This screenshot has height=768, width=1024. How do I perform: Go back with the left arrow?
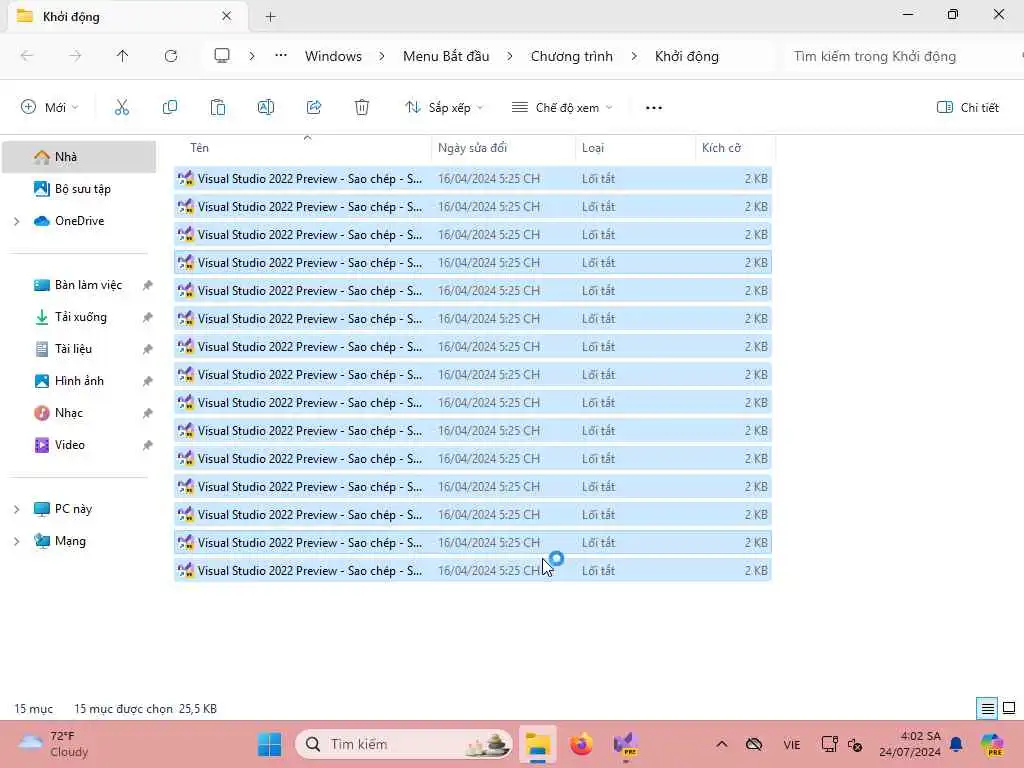coord(27,56)
